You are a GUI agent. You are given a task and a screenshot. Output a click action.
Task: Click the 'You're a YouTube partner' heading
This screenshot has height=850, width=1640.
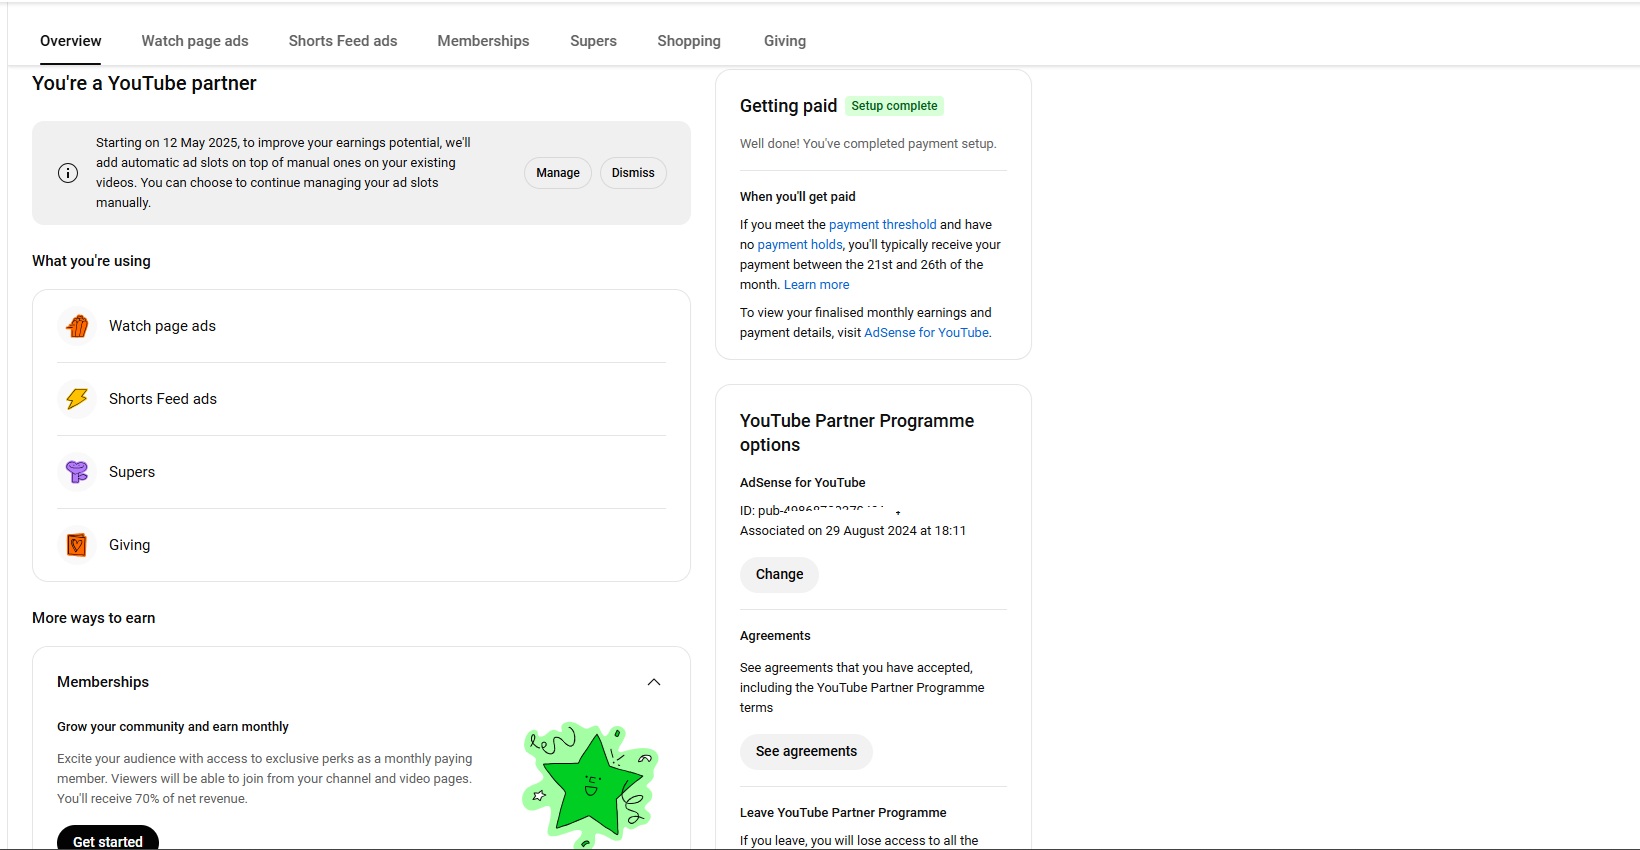tap(144, 83)
